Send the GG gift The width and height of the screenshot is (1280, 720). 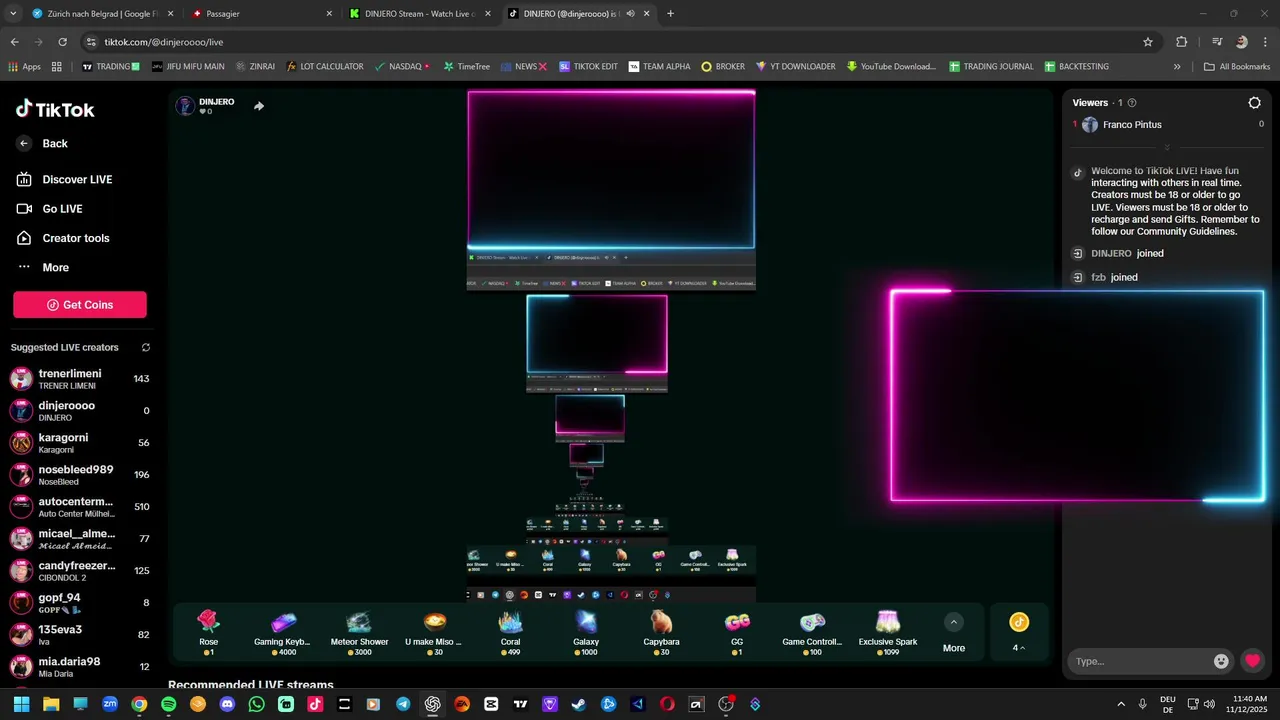tap(737, 632)
